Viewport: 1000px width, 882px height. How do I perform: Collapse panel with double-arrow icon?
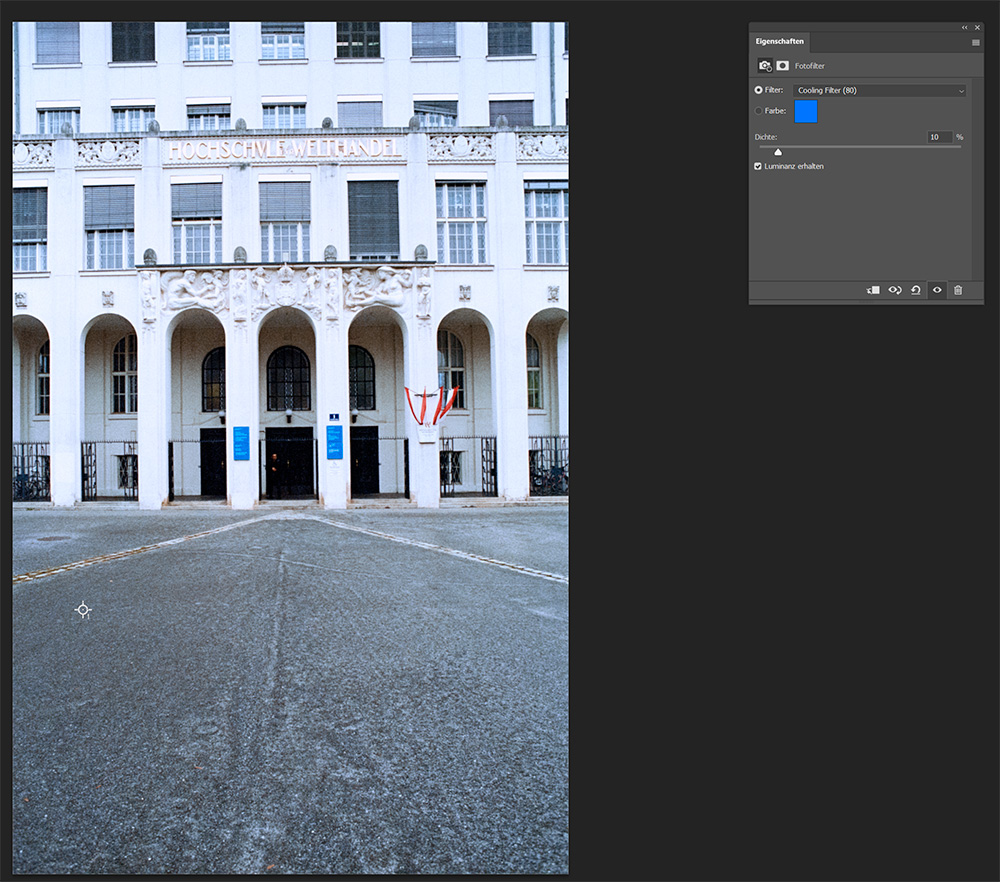click(964, 27)
